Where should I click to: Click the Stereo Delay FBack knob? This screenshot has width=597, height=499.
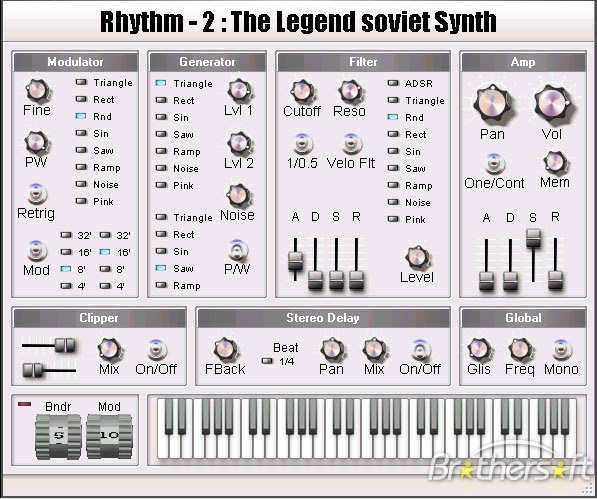click(x=225, y=349)
